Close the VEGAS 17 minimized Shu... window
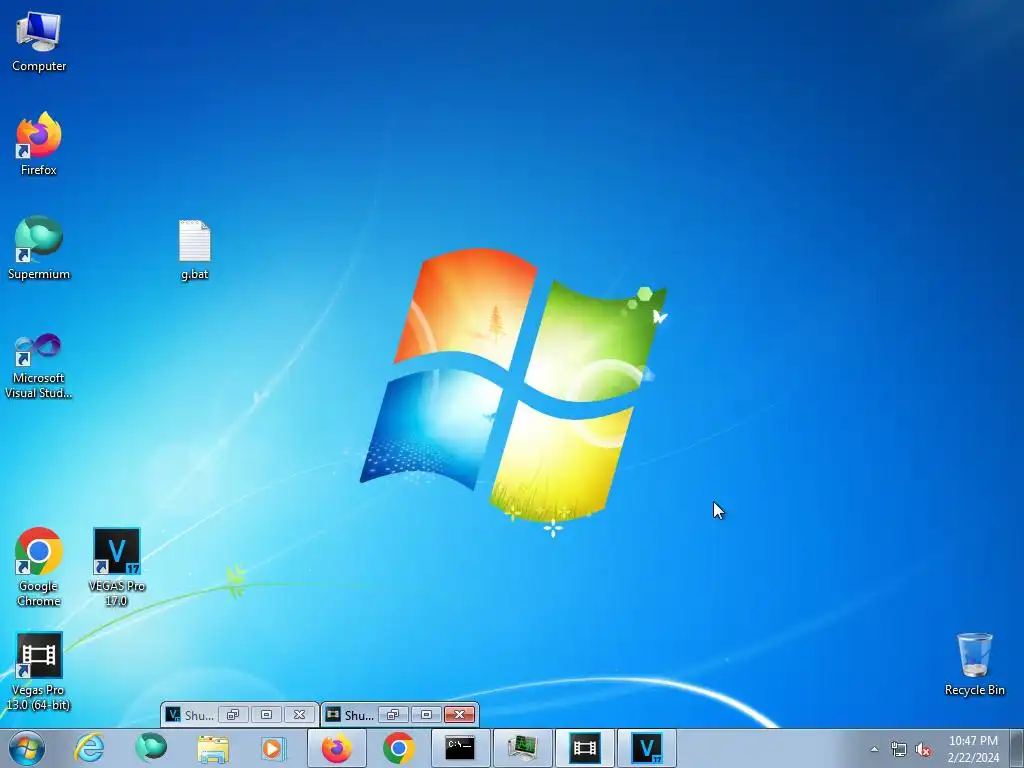This screenshot has width=1024, height=768. pyautogui.click(x=299, y=714)
